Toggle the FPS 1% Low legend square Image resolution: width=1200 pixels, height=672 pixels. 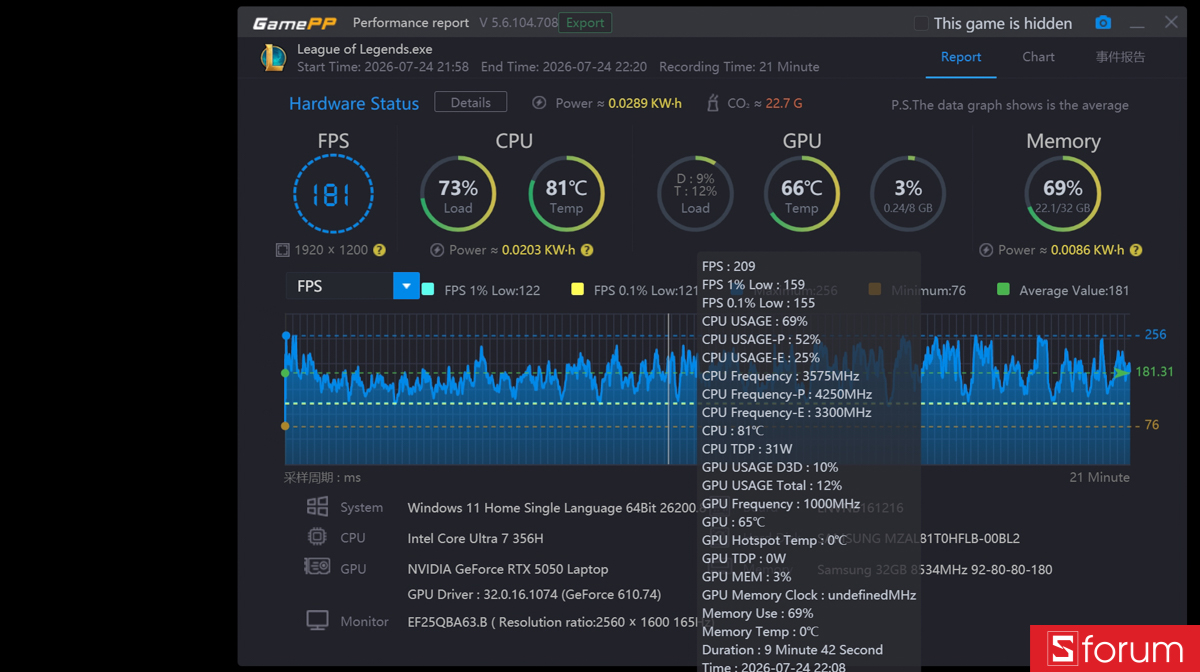(x=428, y=290)
